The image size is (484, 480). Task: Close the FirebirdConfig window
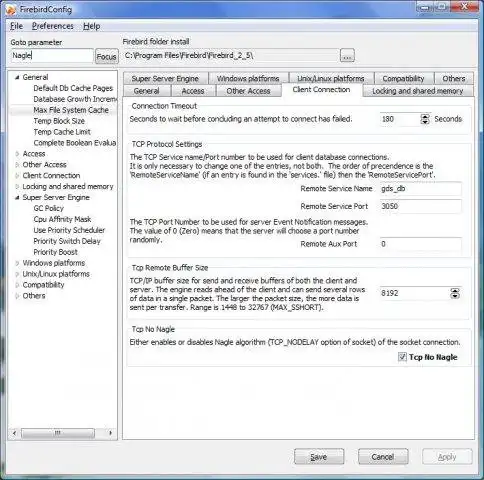click(x=465, y=6)
